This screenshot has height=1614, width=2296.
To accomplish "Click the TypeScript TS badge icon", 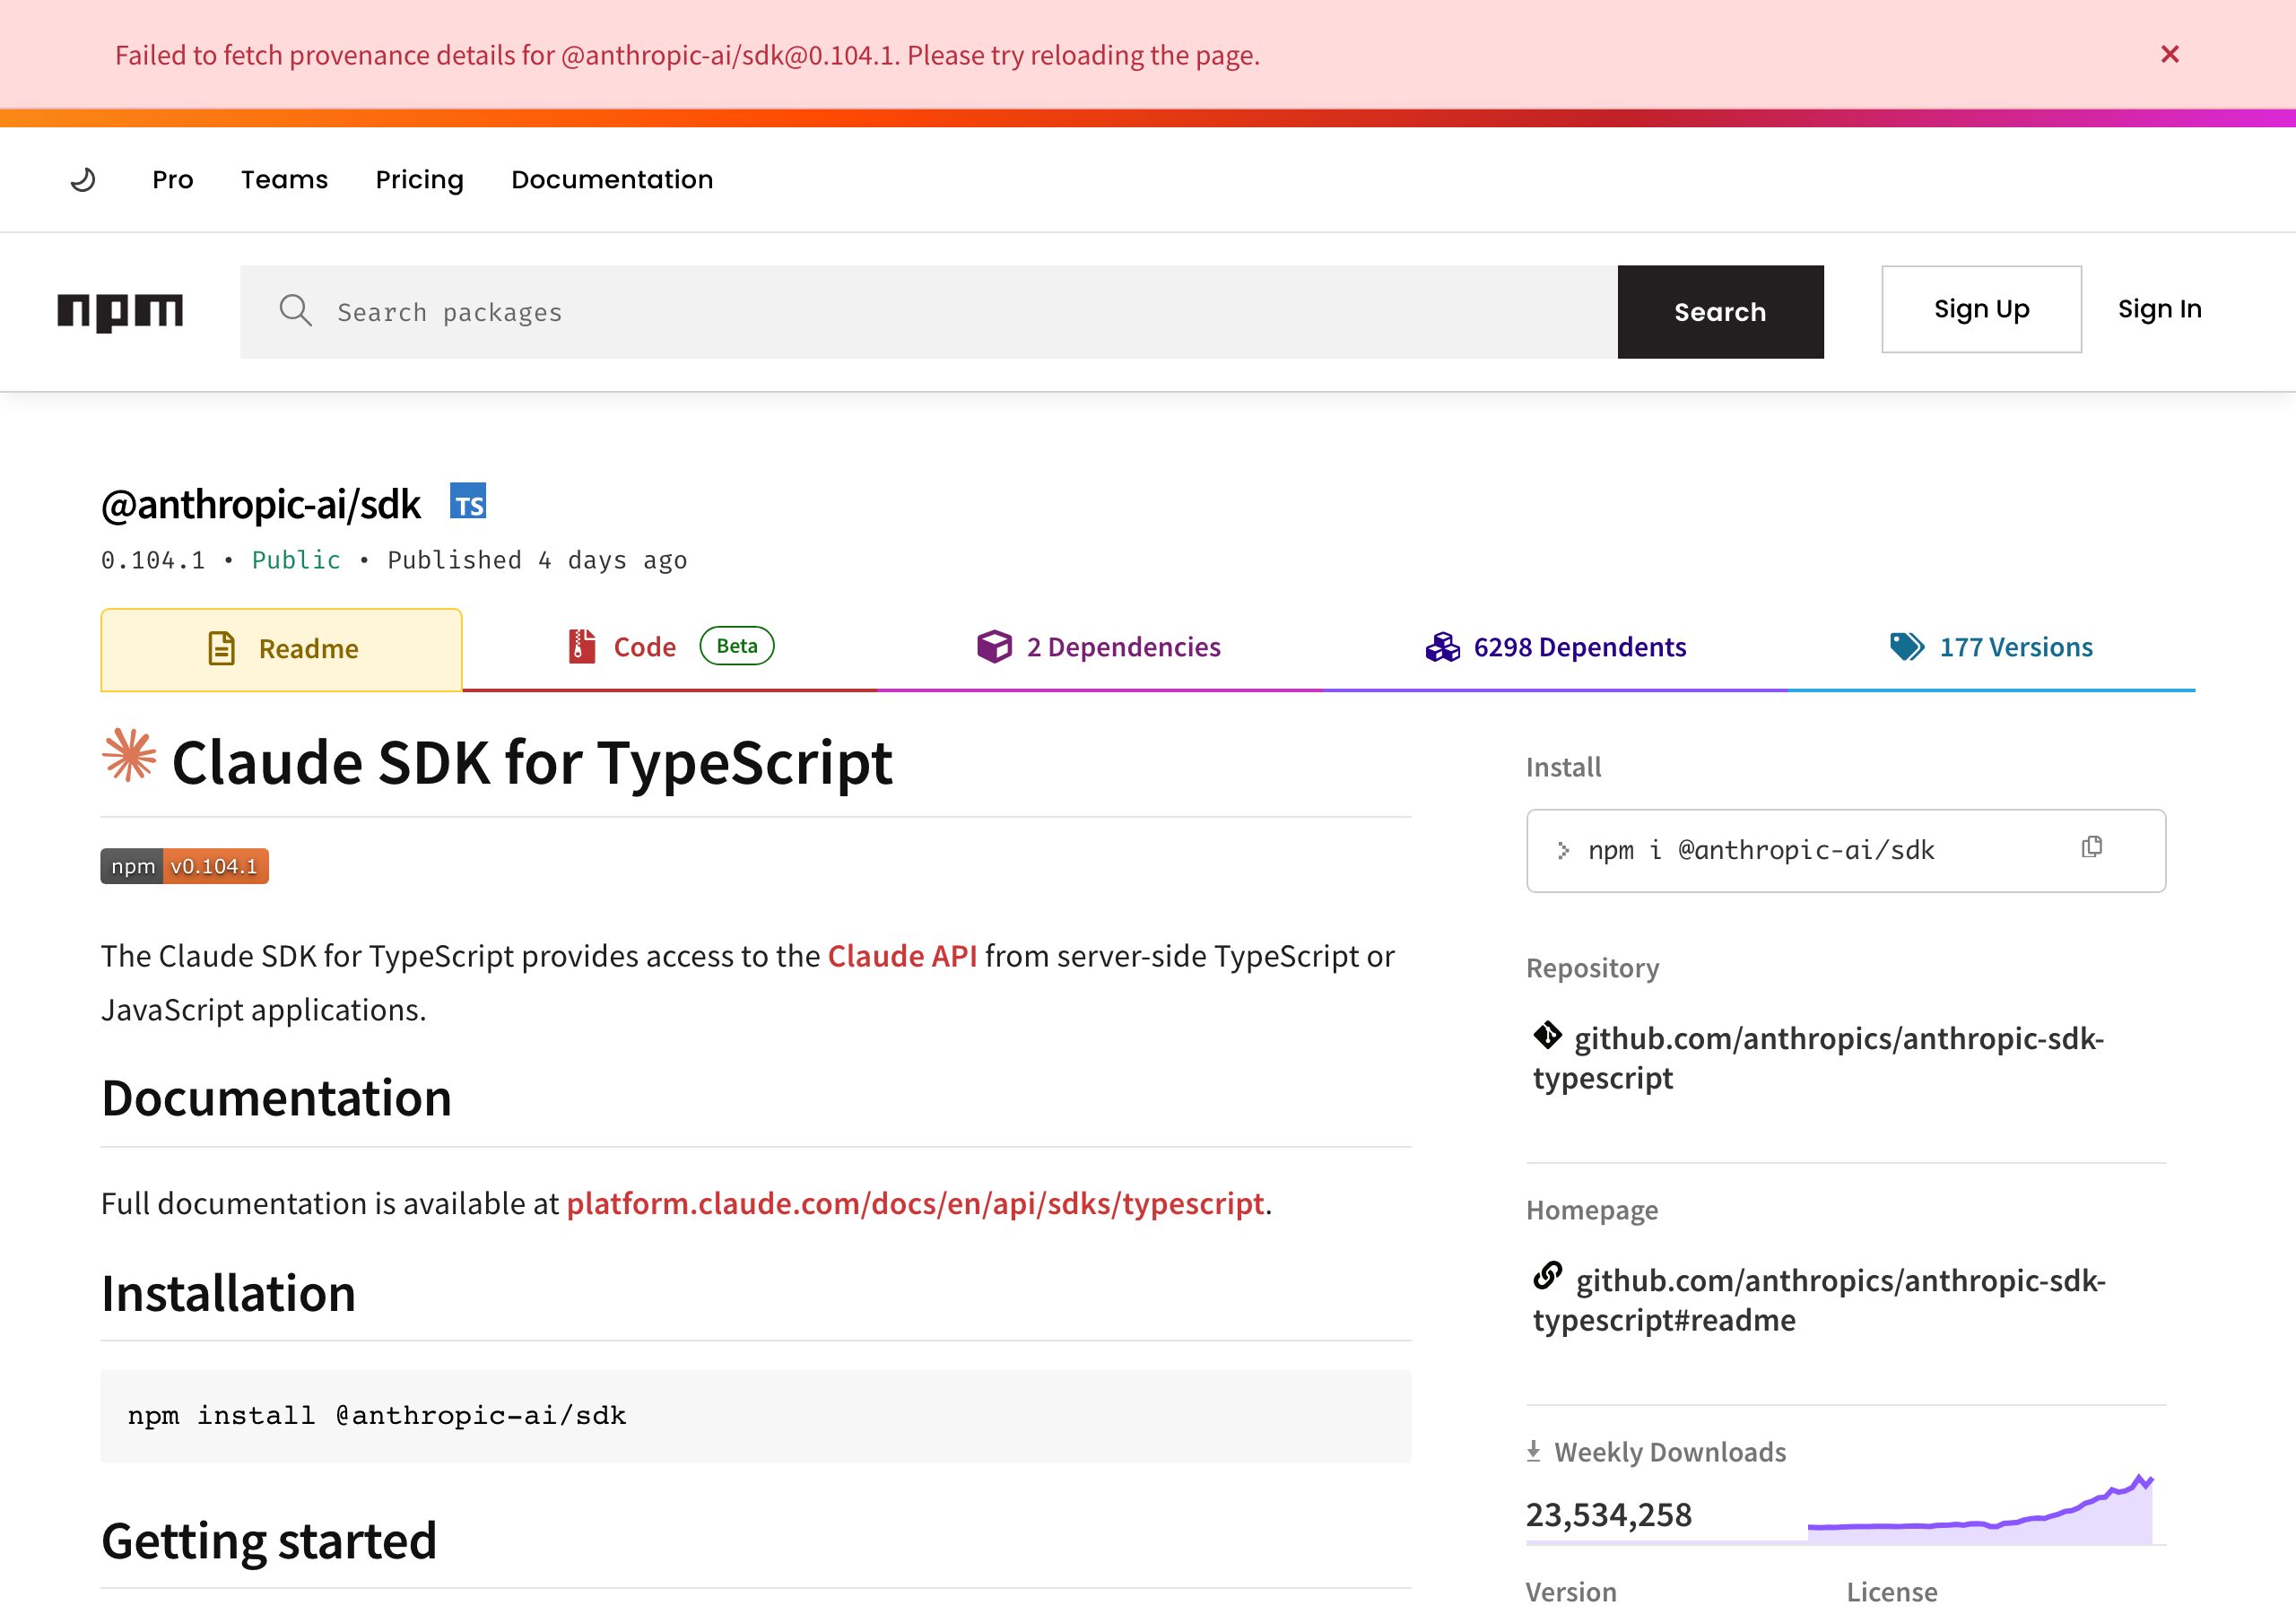I will 468,502.
